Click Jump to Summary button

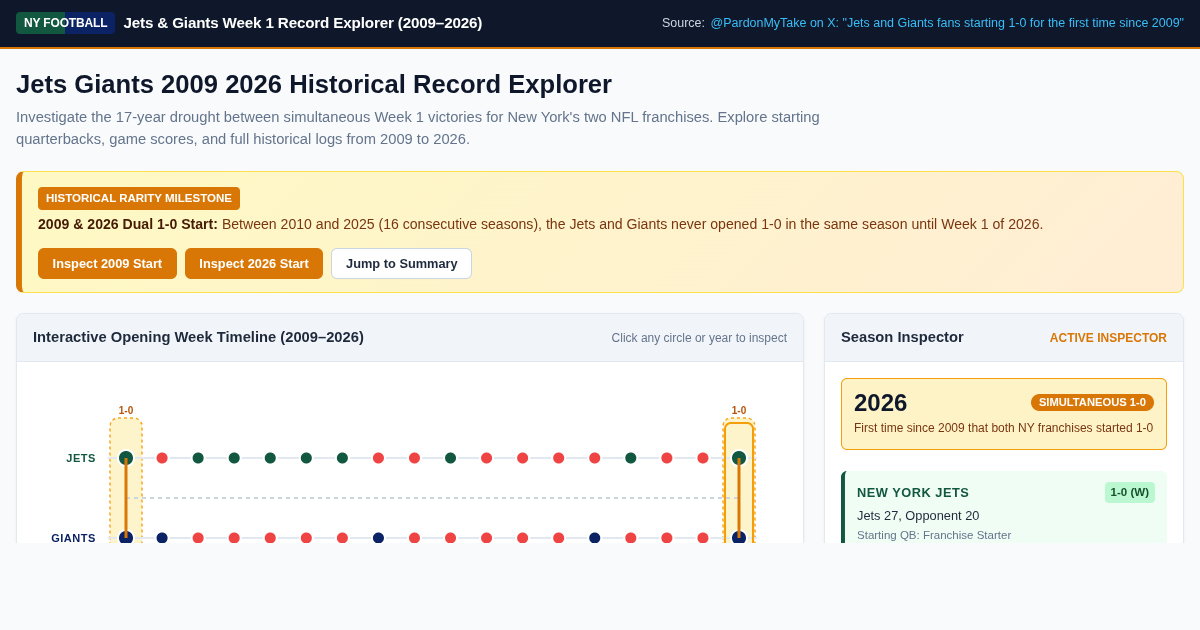401,264
